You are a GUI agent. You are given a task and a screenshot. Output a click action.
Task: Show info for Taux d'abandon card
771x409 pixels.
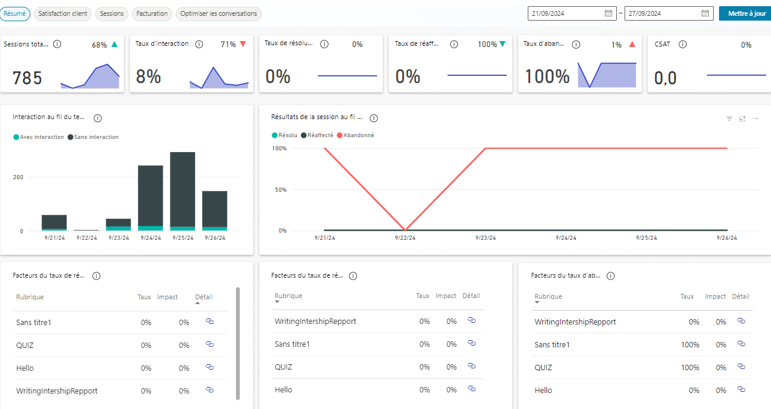tap(576, 44)
